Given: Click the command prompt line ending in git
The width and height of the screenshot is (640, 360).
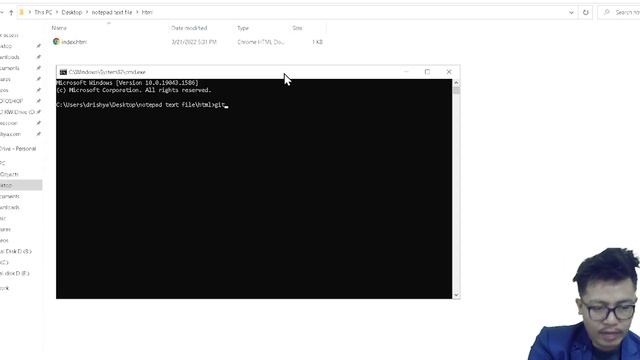Looking at the screenshot, I should pyautogui.click(x=141, y=105).
